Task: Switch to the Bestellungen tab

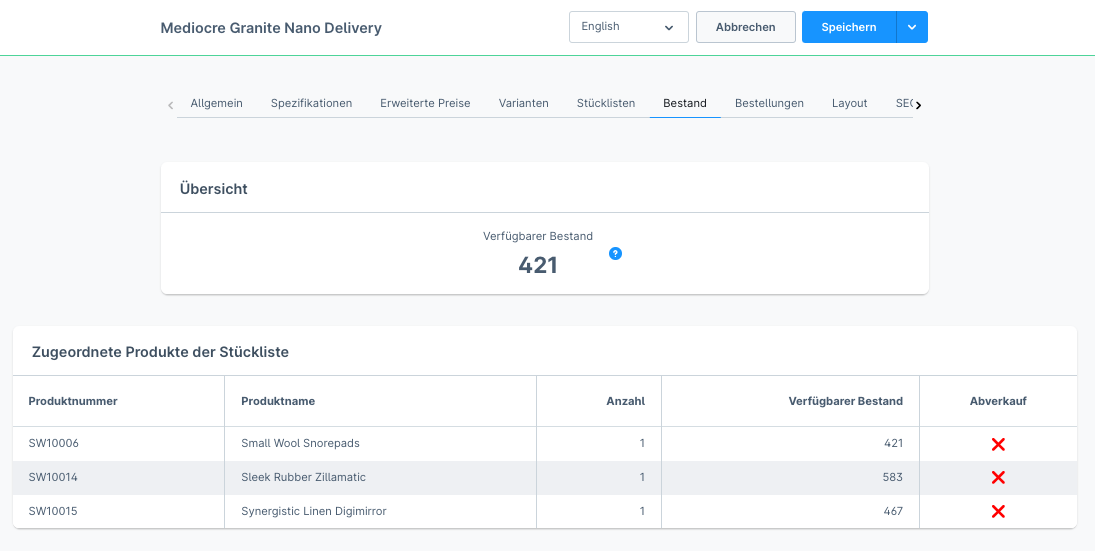Action: 770,103
